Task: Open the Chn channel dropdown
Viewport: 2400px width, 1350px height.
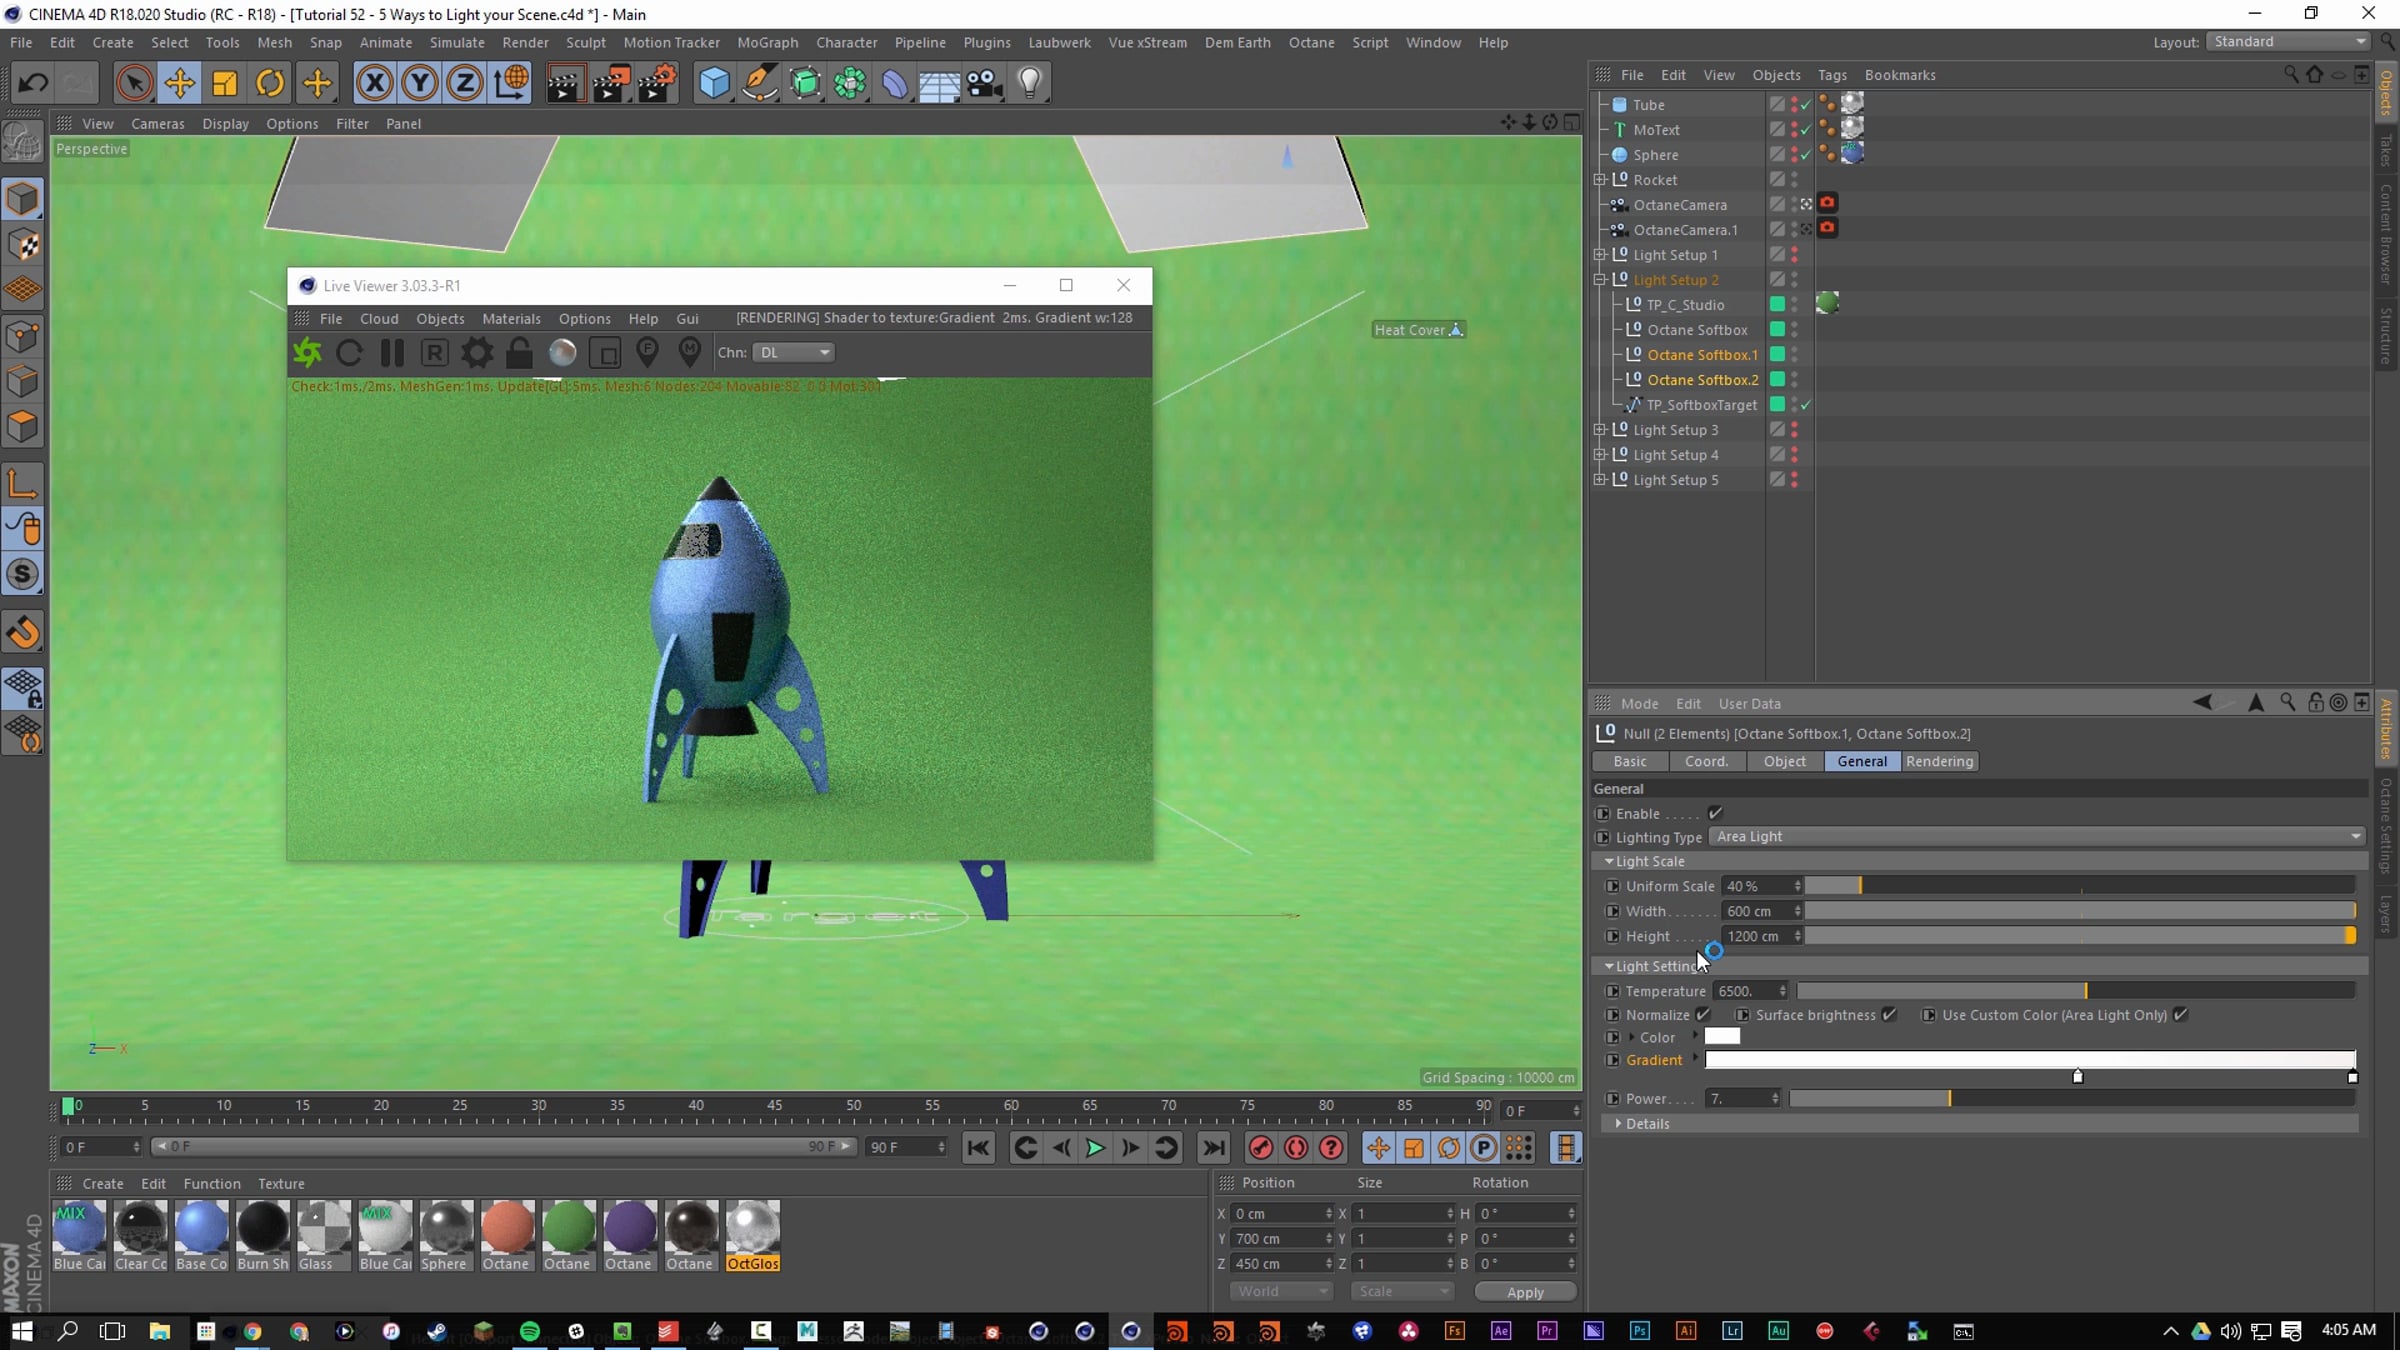Action: pos(794,352)
